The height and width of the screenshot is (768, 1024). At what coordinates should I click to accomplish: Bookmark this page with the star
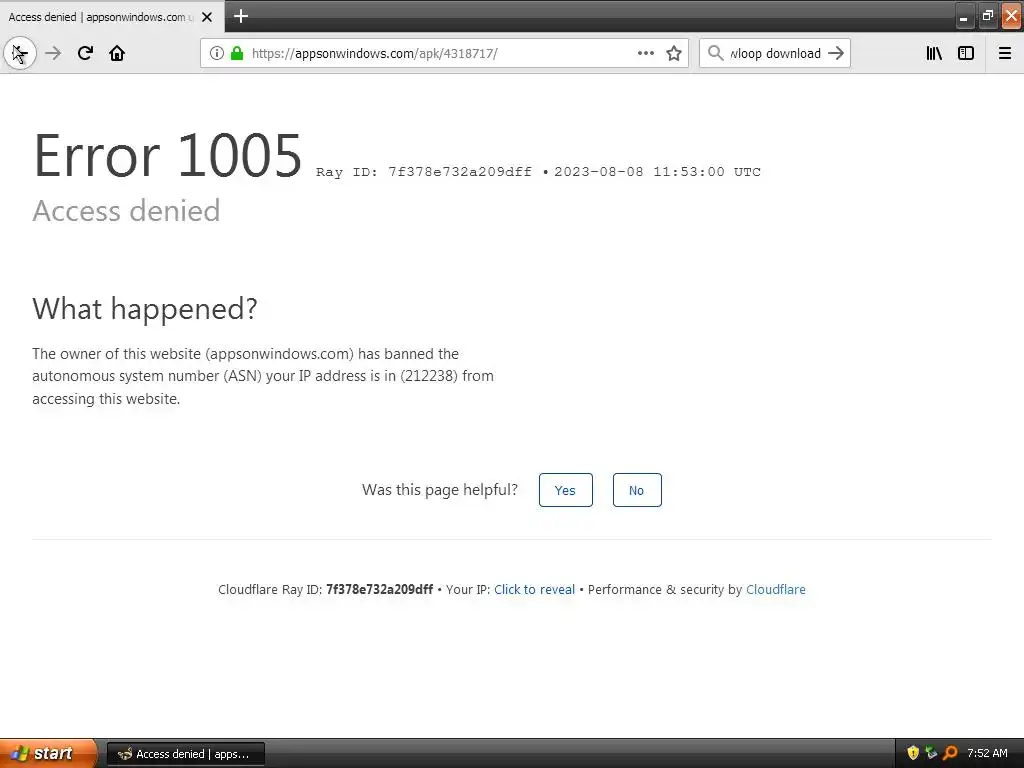pos(674,53)
